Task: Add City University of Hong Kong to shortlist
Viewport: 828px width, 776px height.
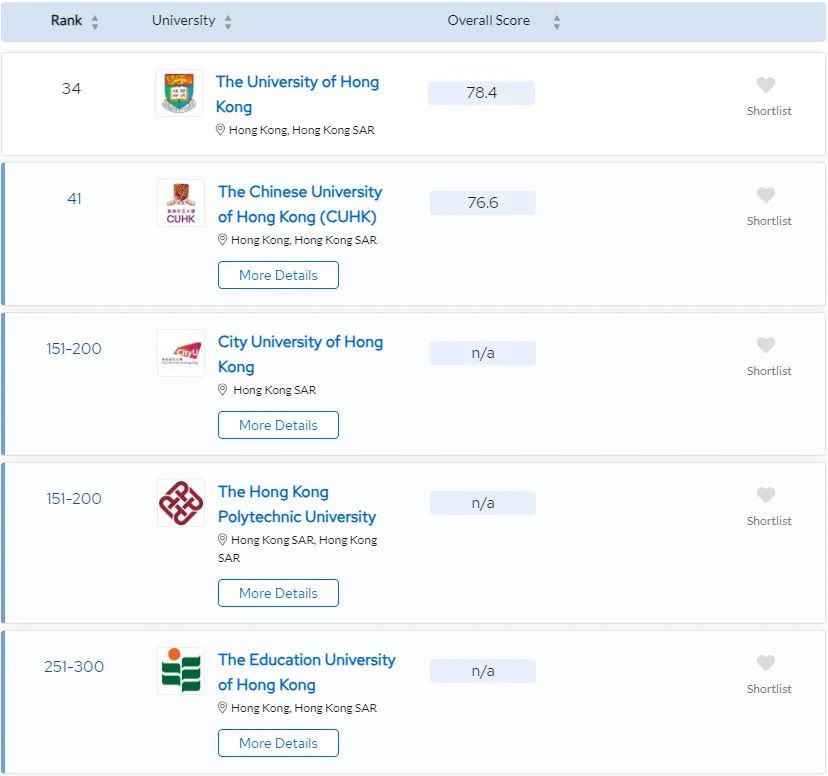Action: (x=765, y=345)
